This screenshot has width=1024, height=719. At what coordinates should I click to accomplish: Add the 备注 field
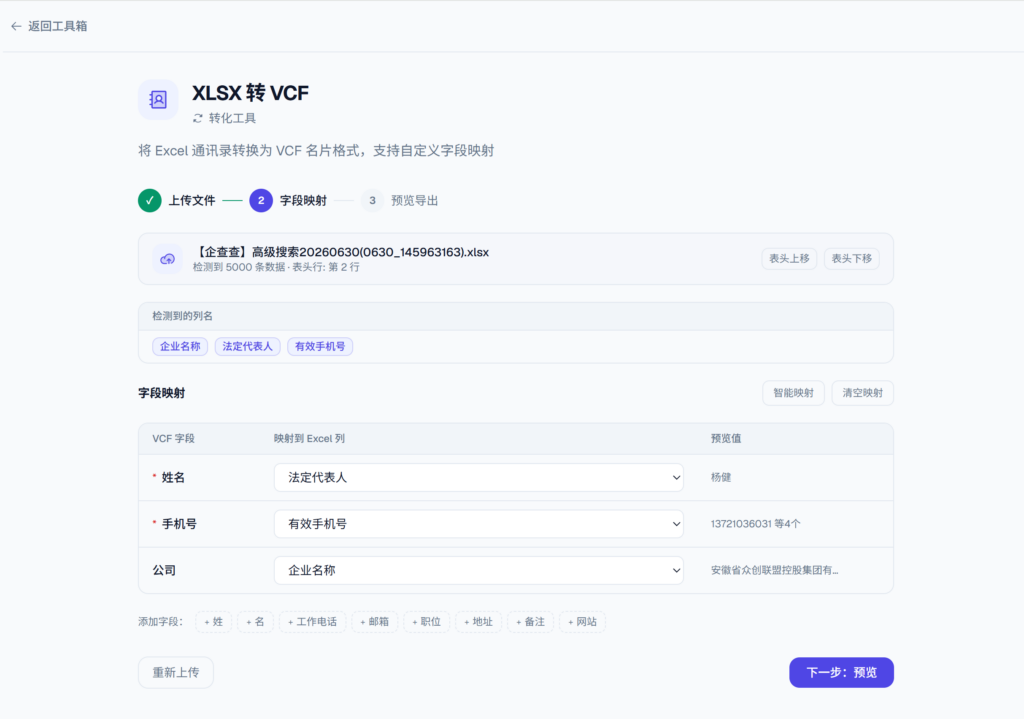point(530,622)
